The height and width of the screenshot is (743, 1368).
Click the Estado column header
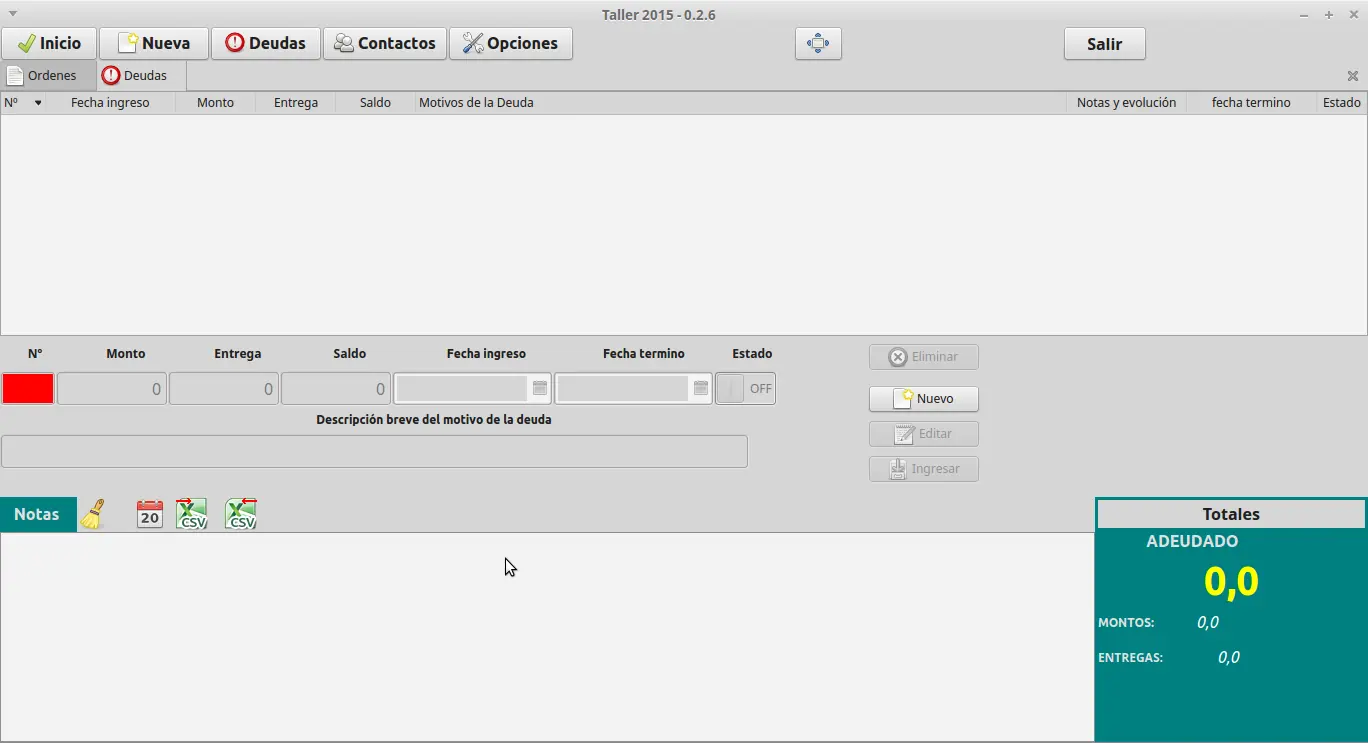1342,103
